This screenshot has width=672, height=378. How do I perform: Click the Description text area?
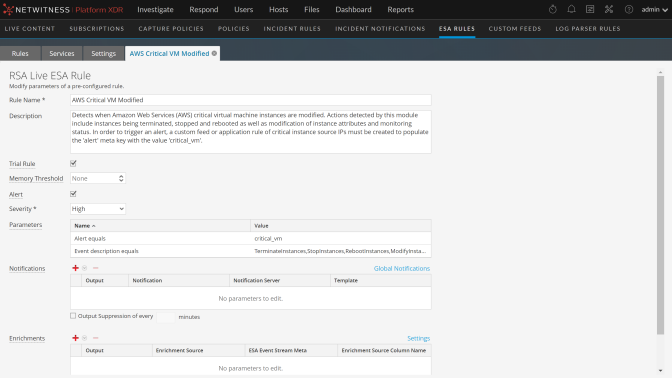pos(251,132)
